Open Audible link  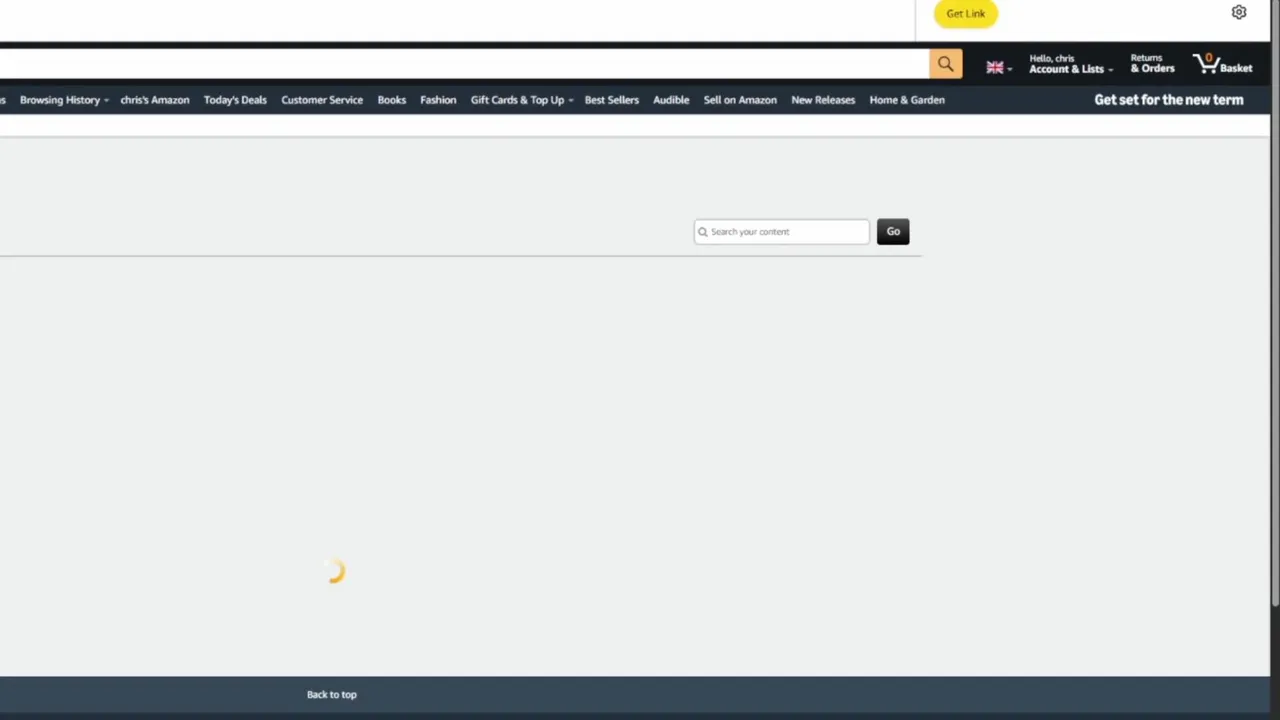click(671, 100)
